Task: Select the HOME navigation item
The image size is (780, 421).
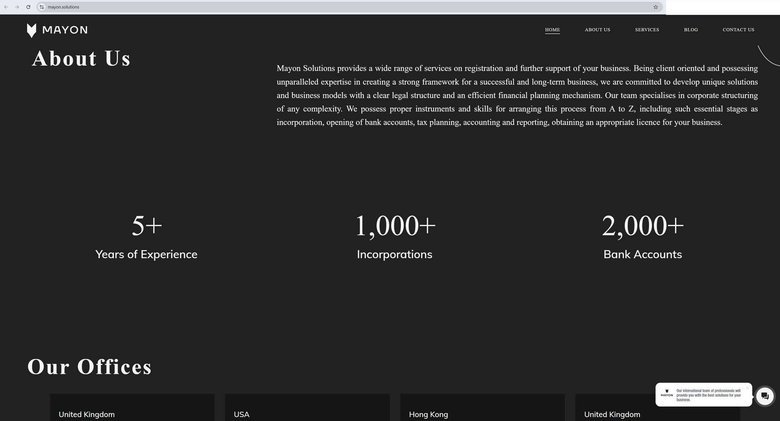Action: point(552,30)
